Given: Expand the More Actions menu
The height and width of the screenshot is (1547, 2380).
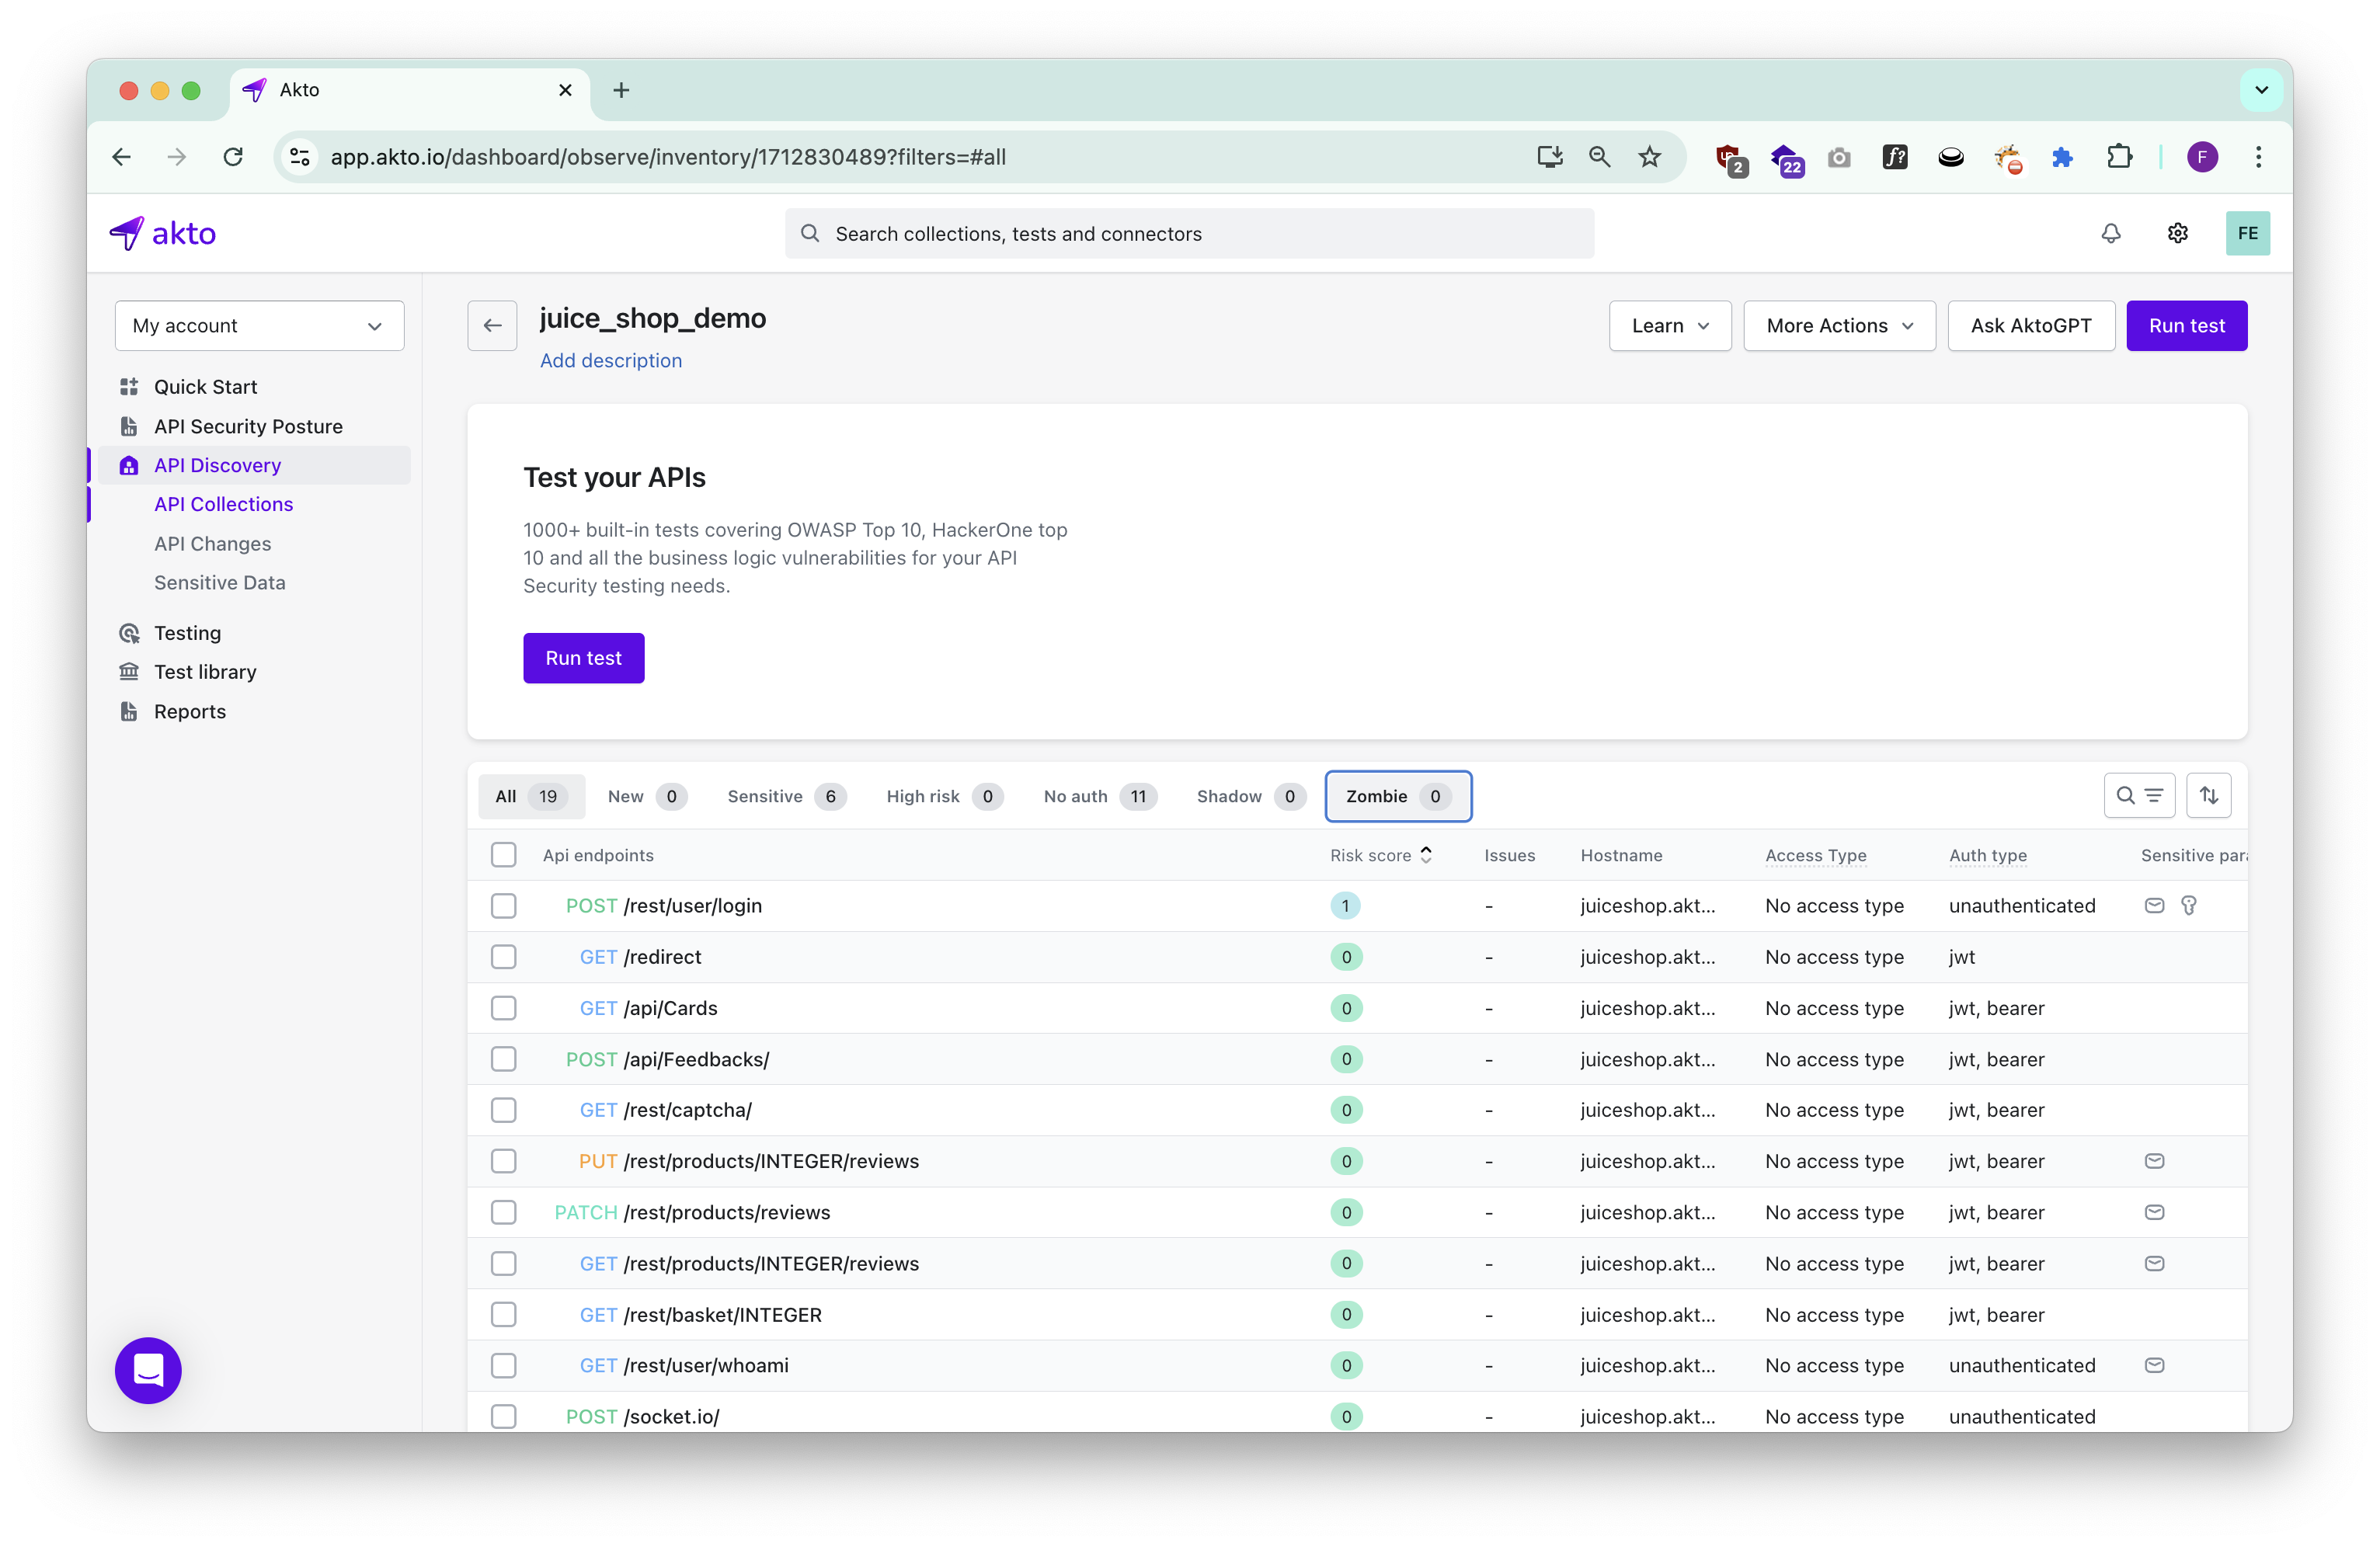Looking at the screenshot, I should click(1838, 326).
